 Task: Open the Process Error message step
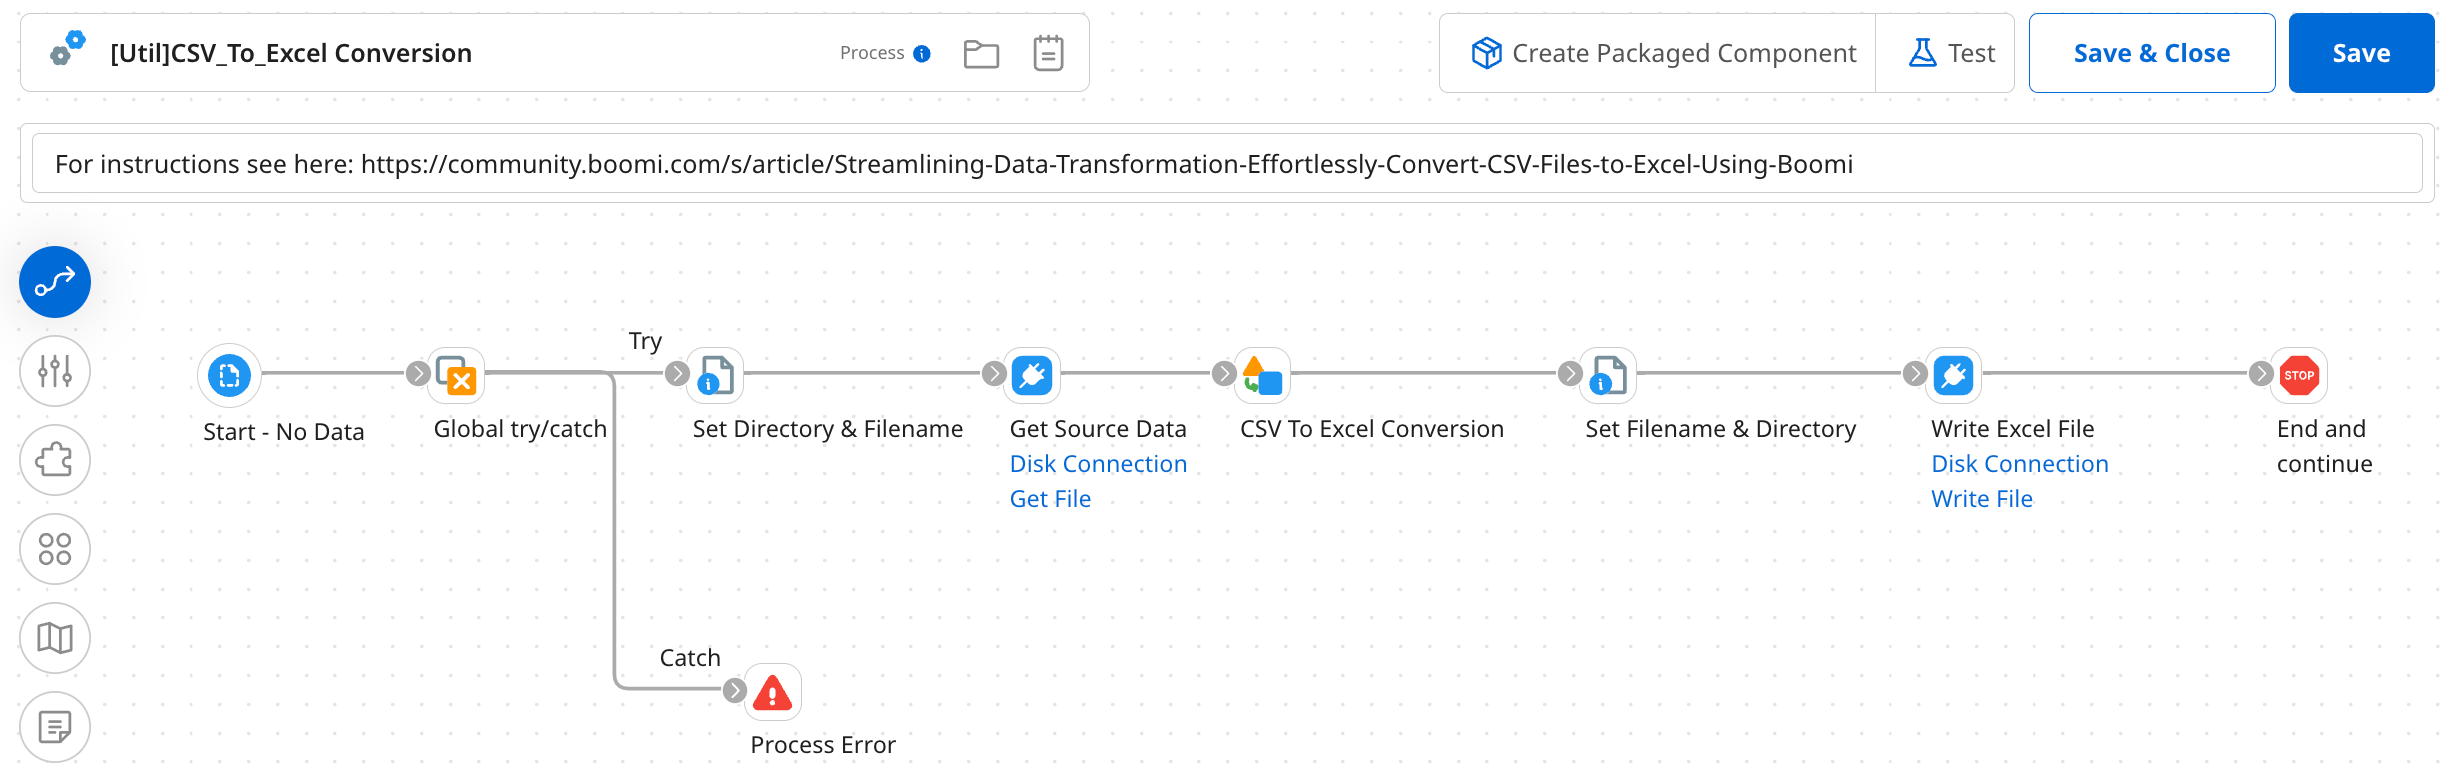click(774, 691)
